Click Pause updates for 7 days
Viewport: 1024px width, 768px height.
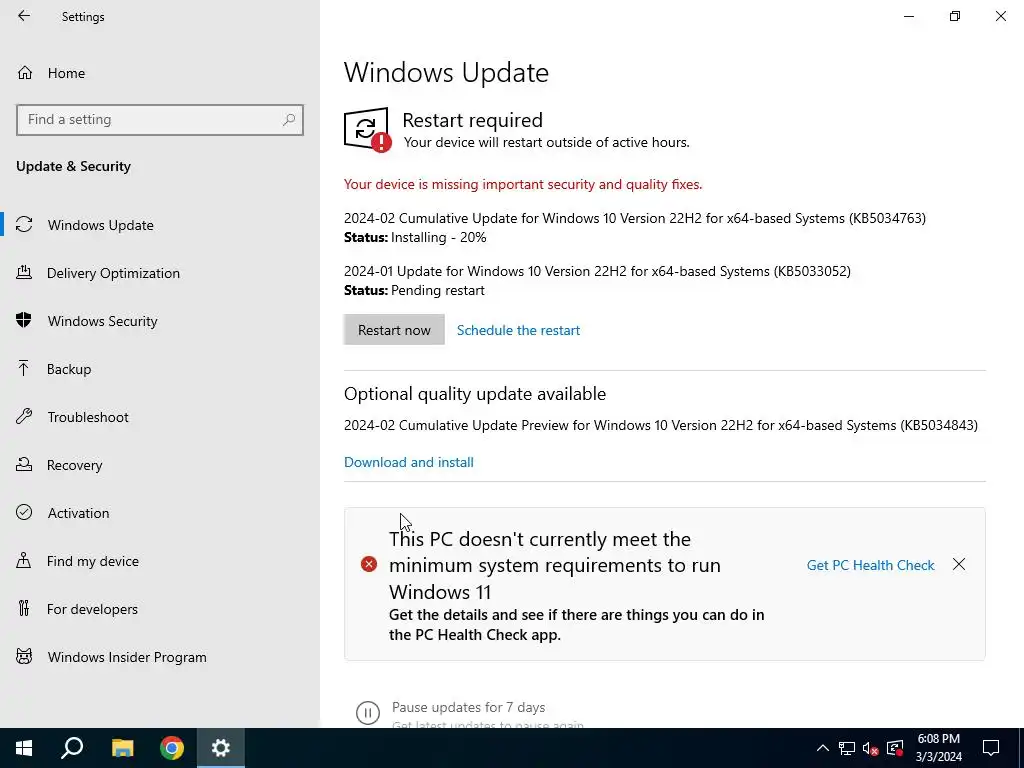click(468, 707)
